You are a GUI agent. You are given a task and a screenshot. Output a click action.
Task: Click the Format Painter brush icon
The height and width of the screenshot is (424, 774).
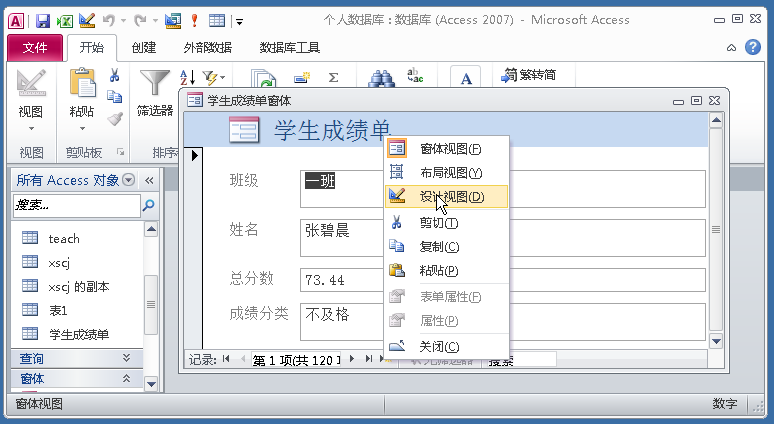point(115,118)
